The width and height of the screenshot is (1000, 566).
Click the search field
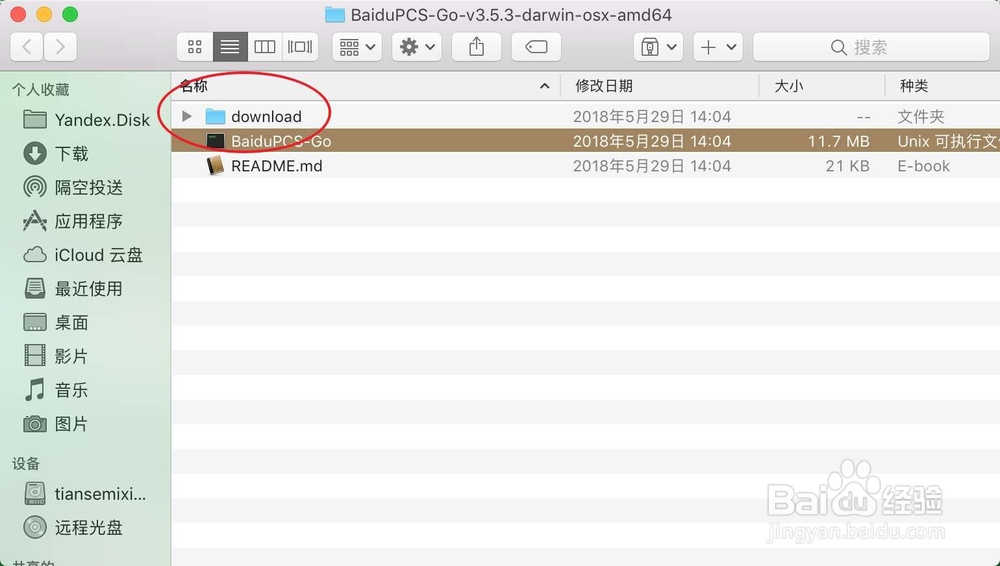(x=871, y=47)
